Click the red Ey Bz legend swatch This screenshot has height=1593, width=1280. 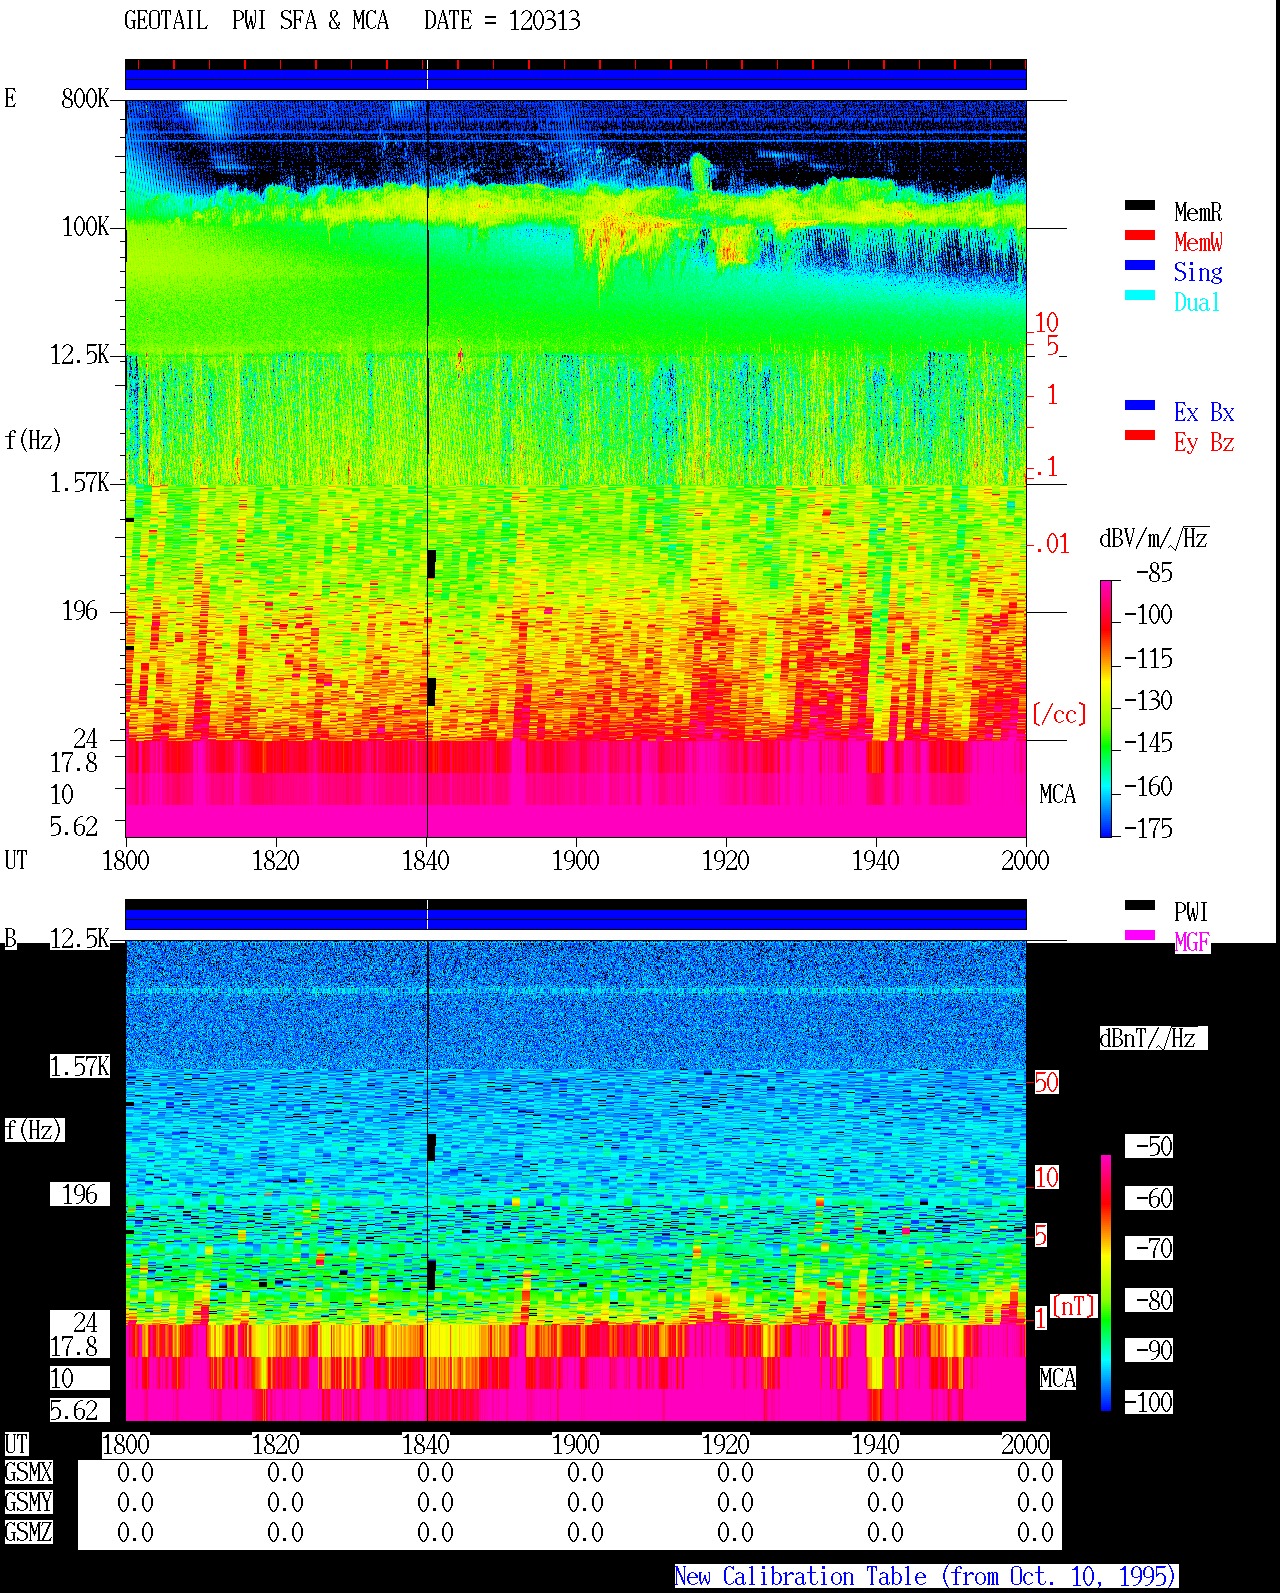[x=1139, y=436]
